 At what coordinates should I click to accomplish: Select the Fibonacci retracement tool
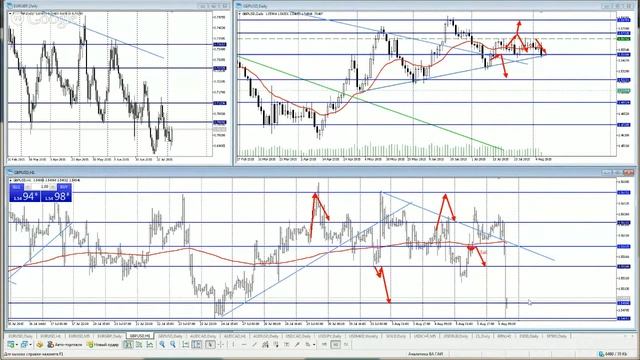coord(276,345)
